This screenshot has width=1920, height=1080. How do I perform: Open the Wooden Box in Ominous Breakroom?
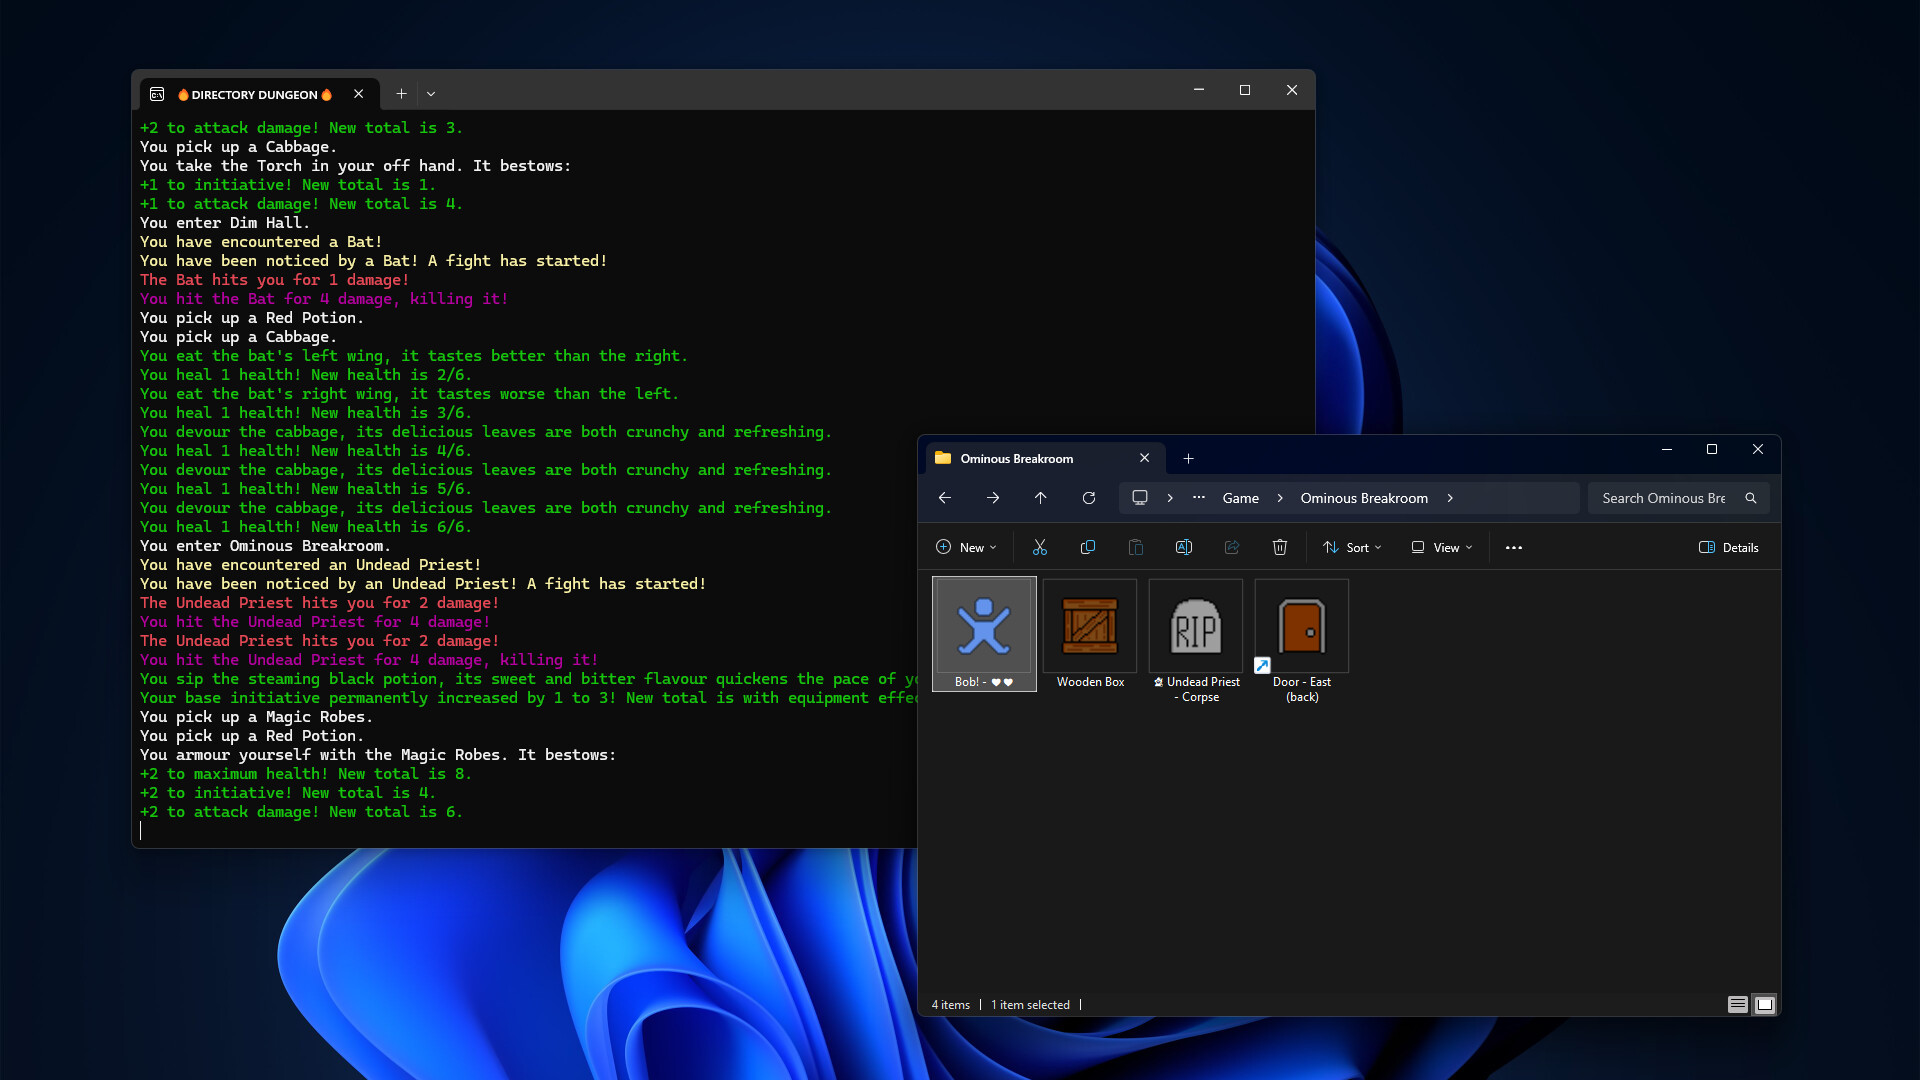pyautogui.click(x=1089, y=625)
